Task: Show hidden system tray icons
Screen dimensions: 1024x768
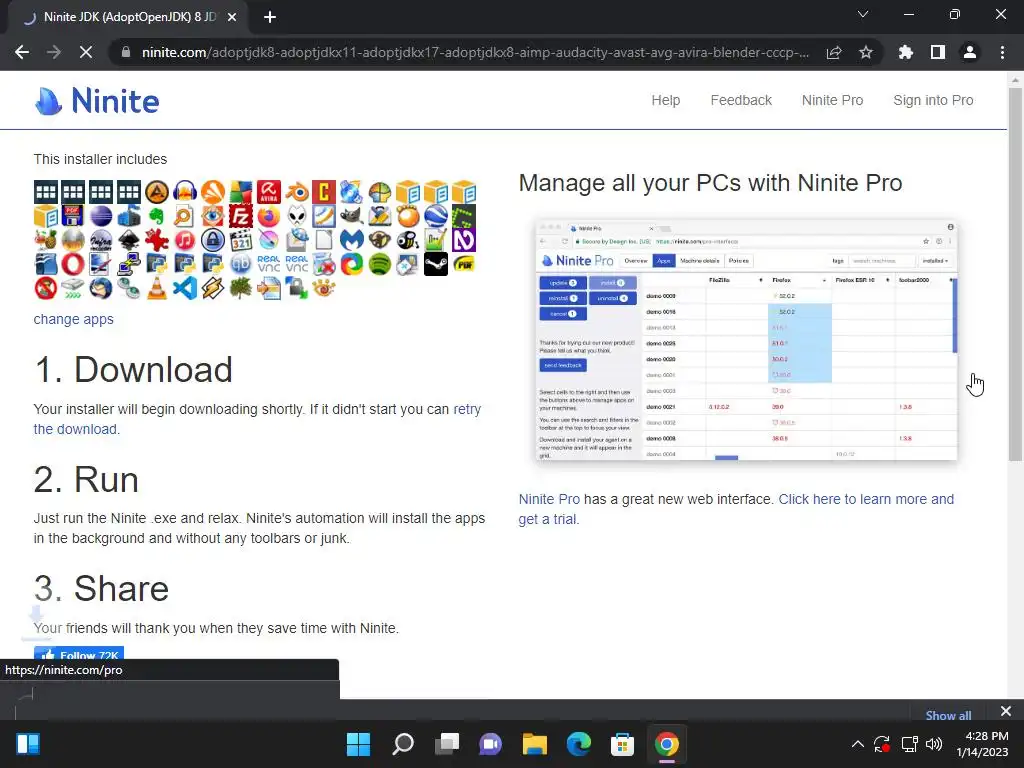Action: (857, 744)
